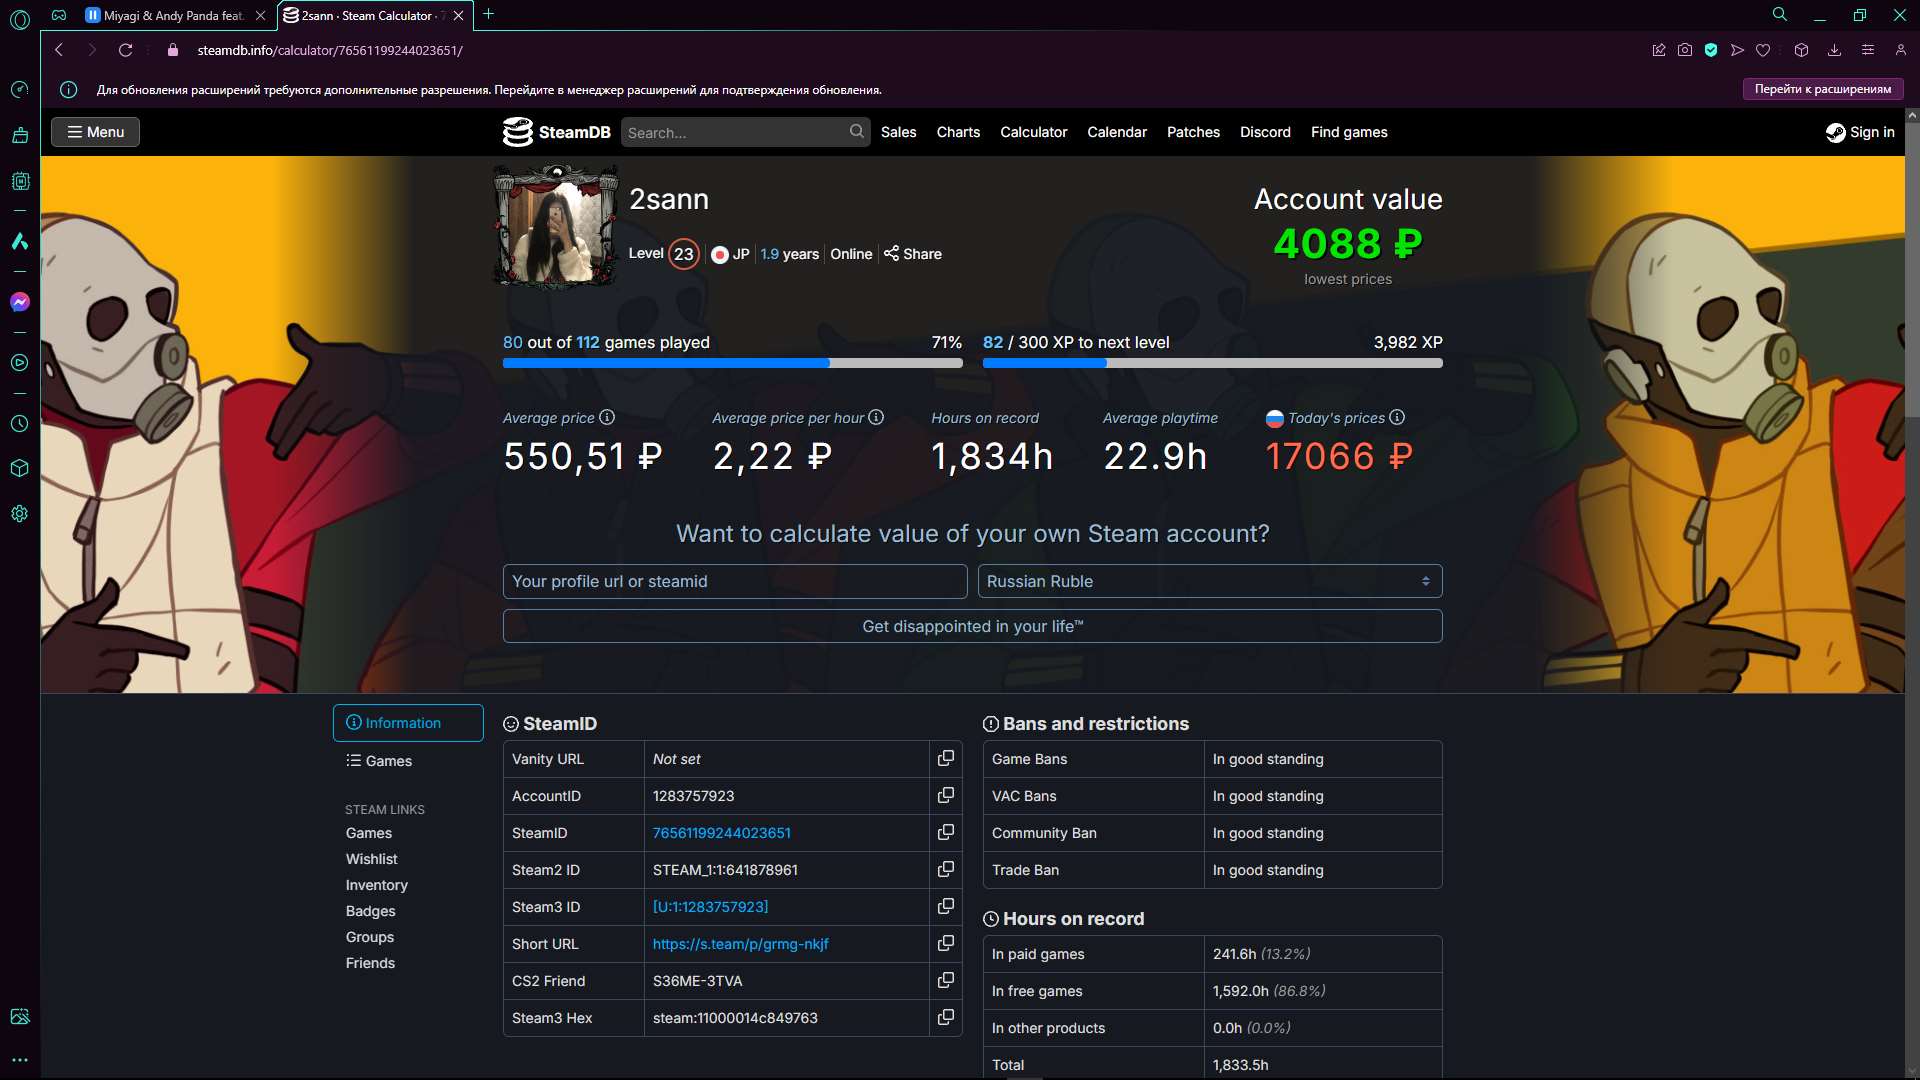This screenshot has width=1920, height=1080.
Task: Click the send flow arrow icon
Action: pyautogui.click(x=1737, y=50)
